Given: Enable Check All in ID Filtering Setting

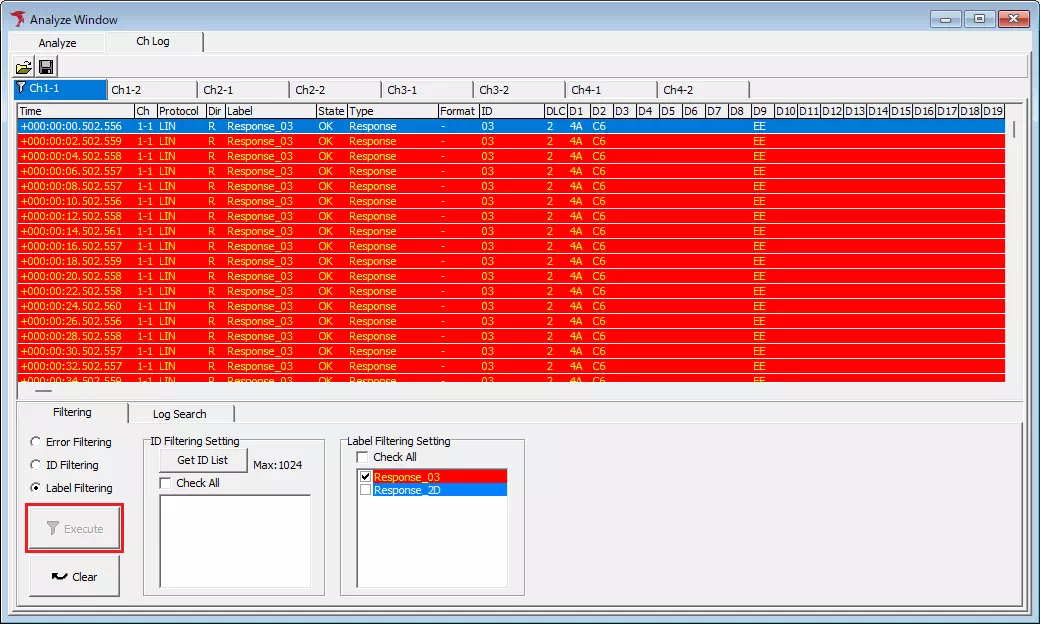Looking at the screenshot, I should [166, 482].
